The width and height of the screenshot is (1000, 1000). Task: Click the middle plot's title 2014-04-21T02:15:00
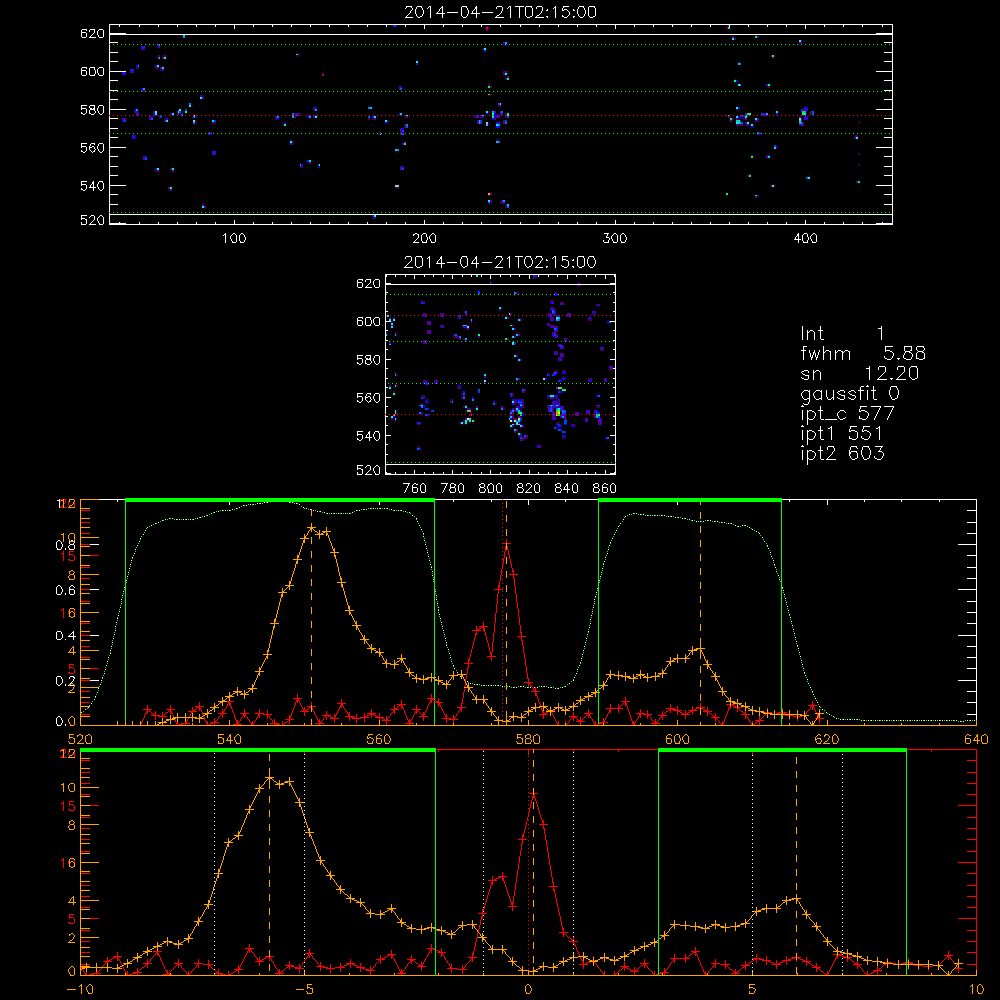pyautogui.click(x=501, y=262)
